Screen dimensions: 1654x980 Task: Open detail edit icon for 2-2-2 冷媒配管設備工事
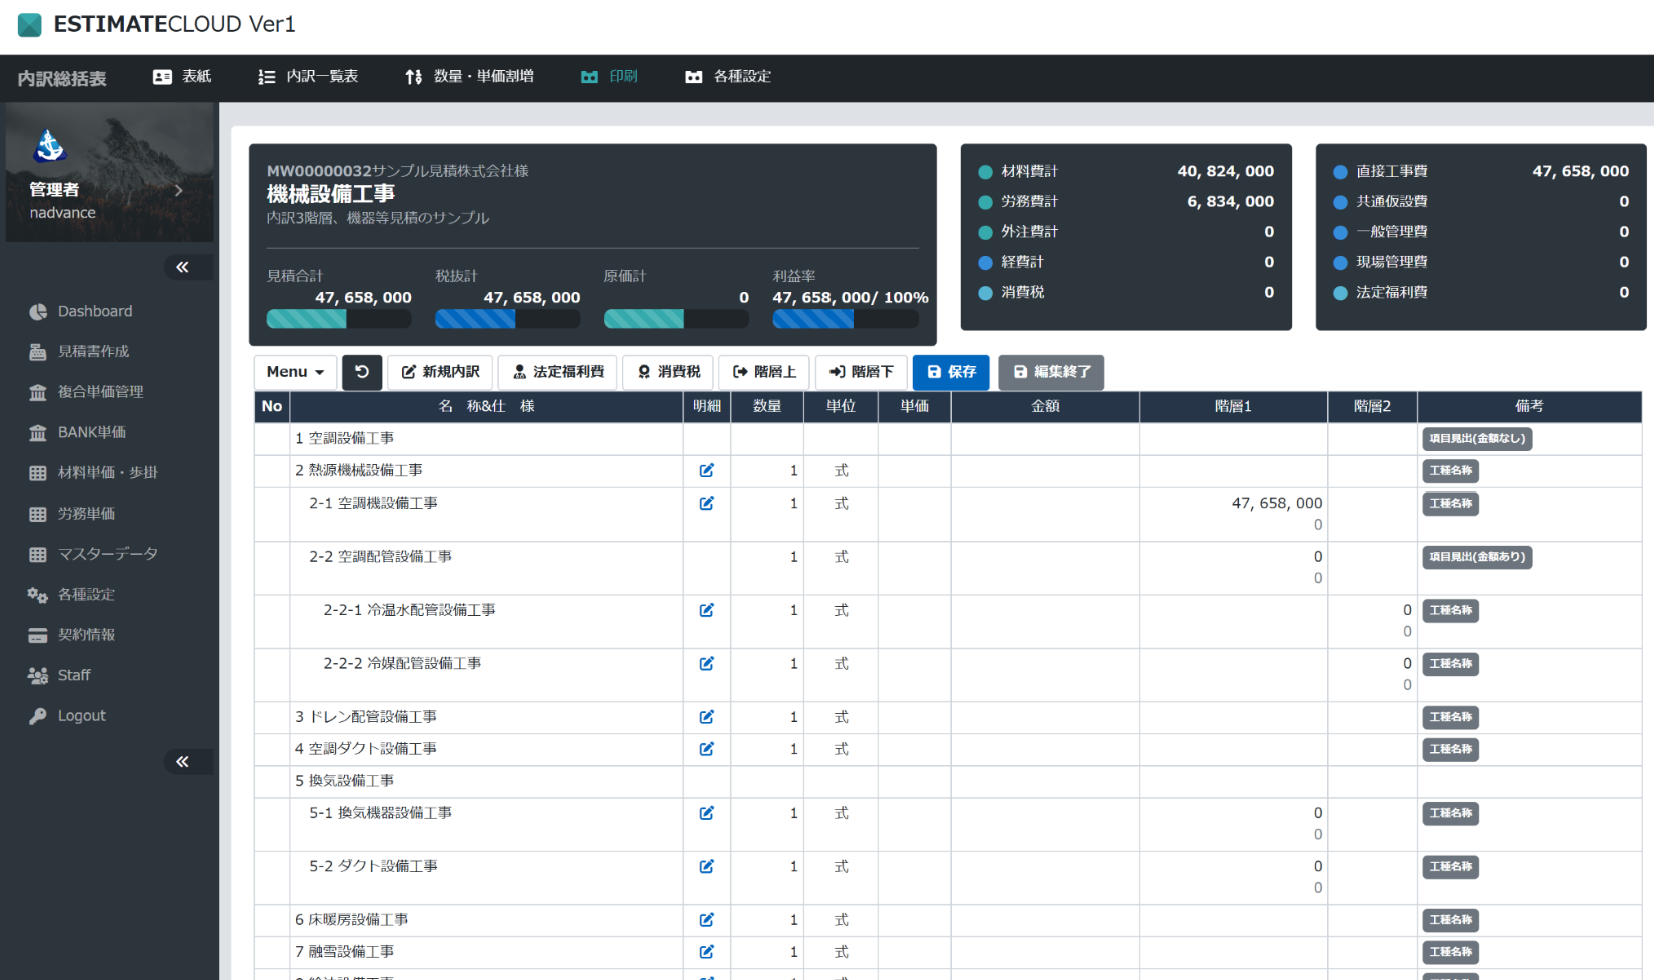point(707,663)
